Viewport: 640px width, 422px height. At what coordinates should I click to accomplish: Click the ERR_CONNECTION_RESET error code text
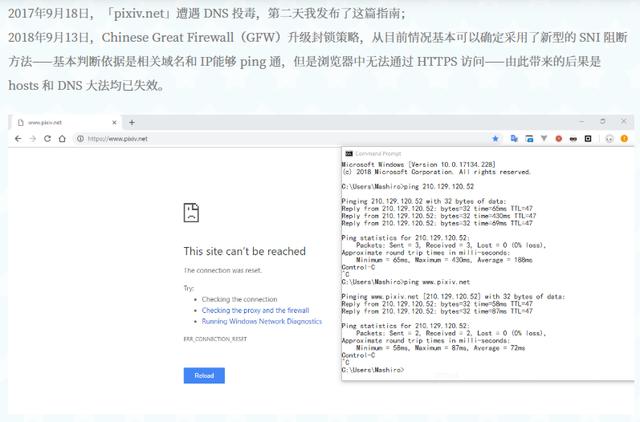215,339
